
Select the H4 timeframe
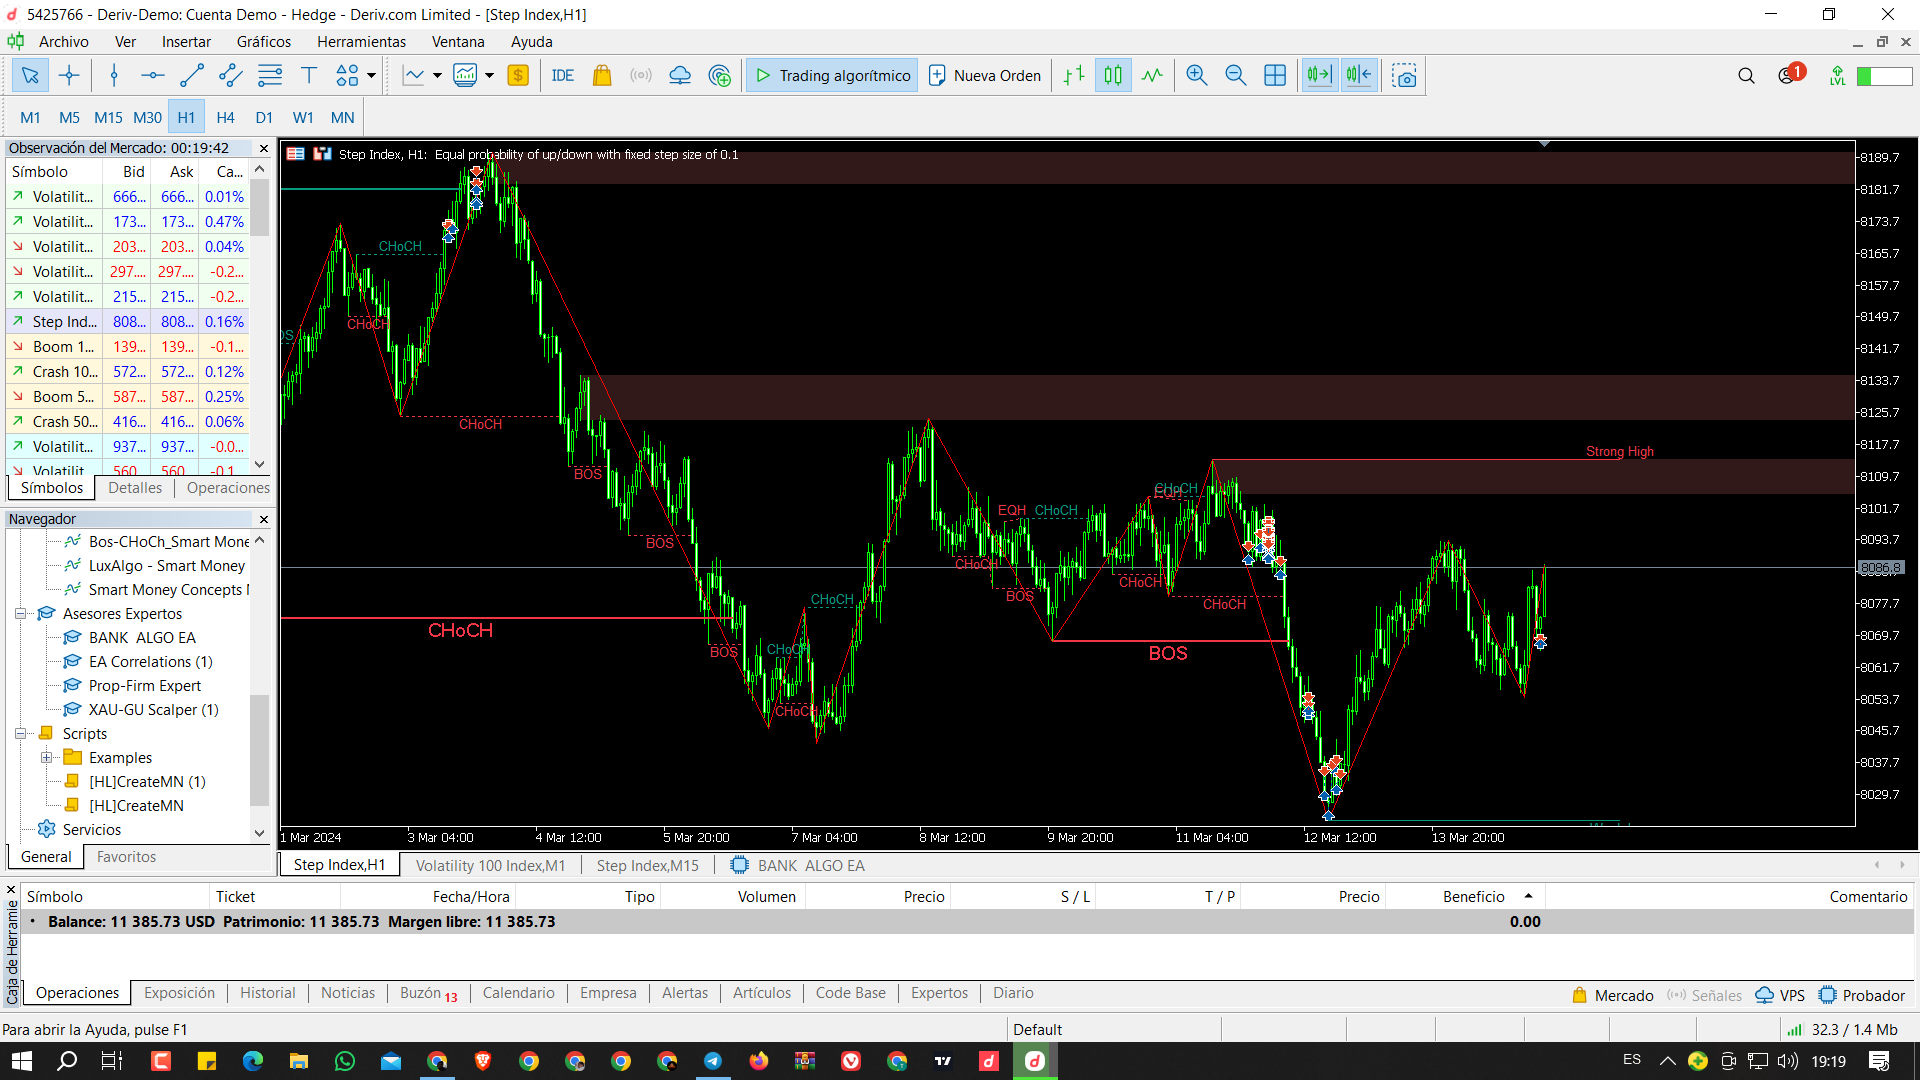click(225, 118)
